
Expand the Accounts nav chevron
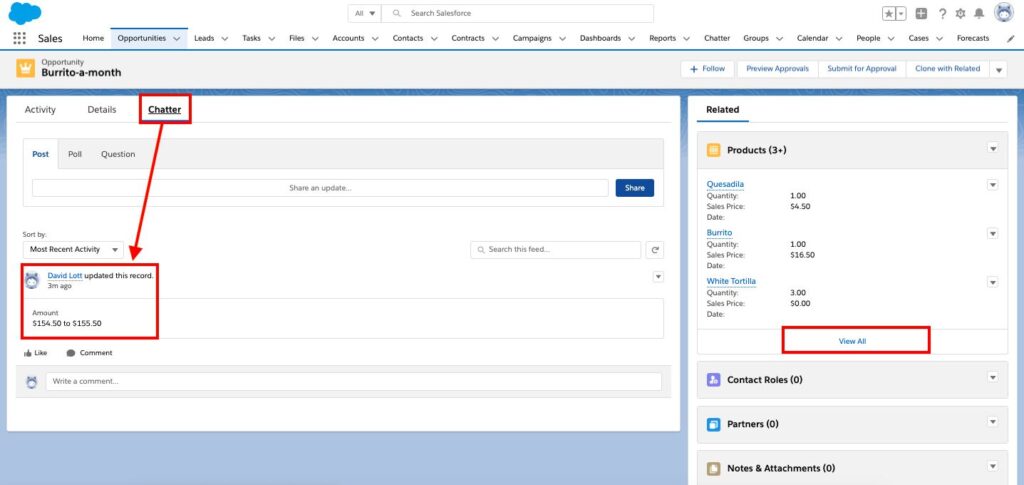click(x=375, y=39)
